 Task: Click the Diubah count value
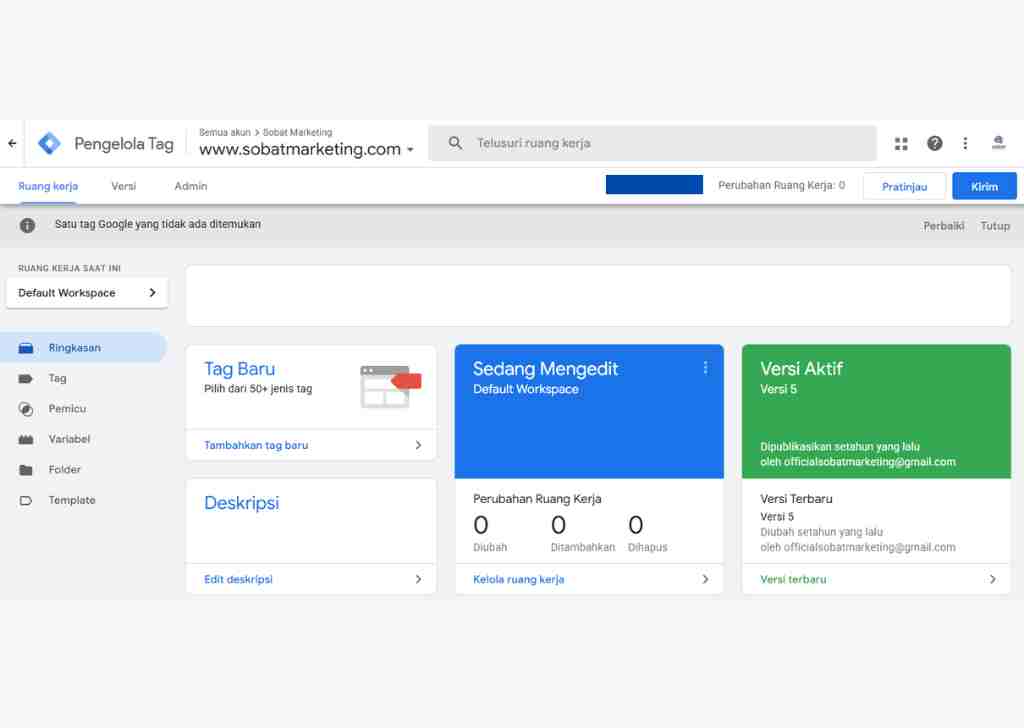pyautogui.click(x=481, y=525)
